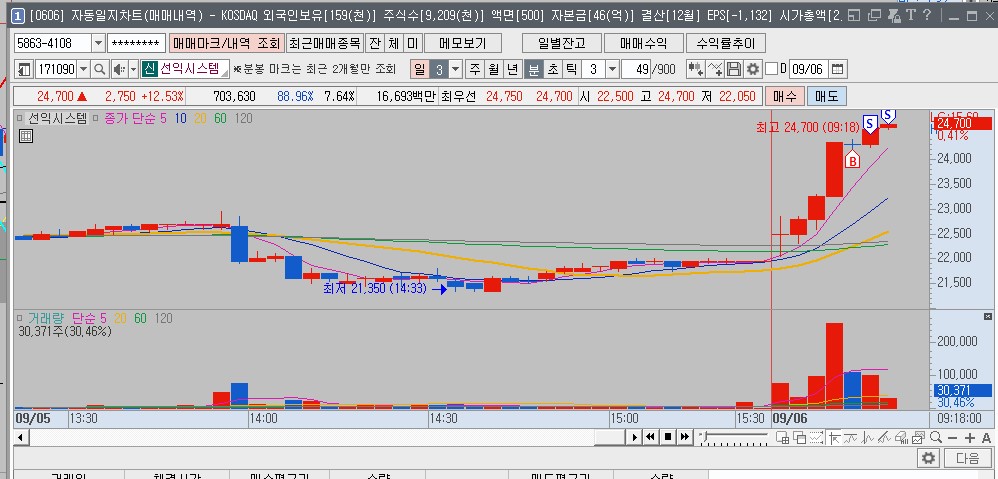The width and height of the screenshot is (998, 479).
Task: Click the 다음 next button
Action: [x=967, y=458]
